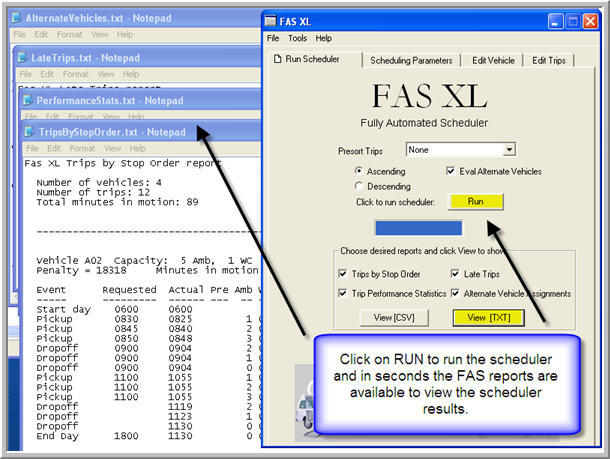
Task: Open Format menu in TripsByStopOrder Notepad
Action: [82, 148]
